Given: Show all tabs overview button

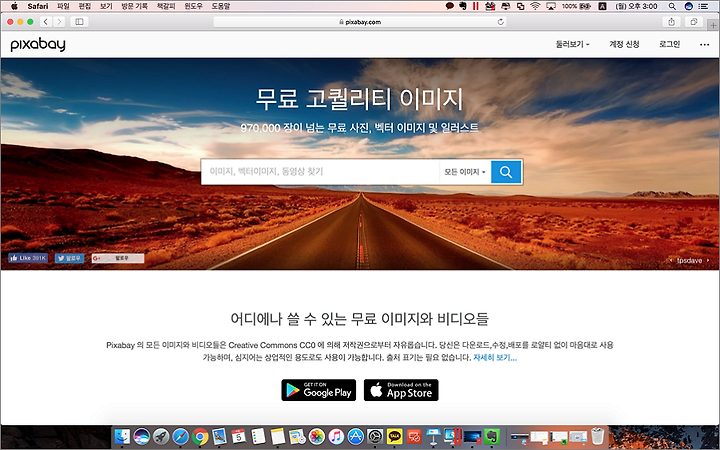Looking at the screenshot, I should coord(694,22).
